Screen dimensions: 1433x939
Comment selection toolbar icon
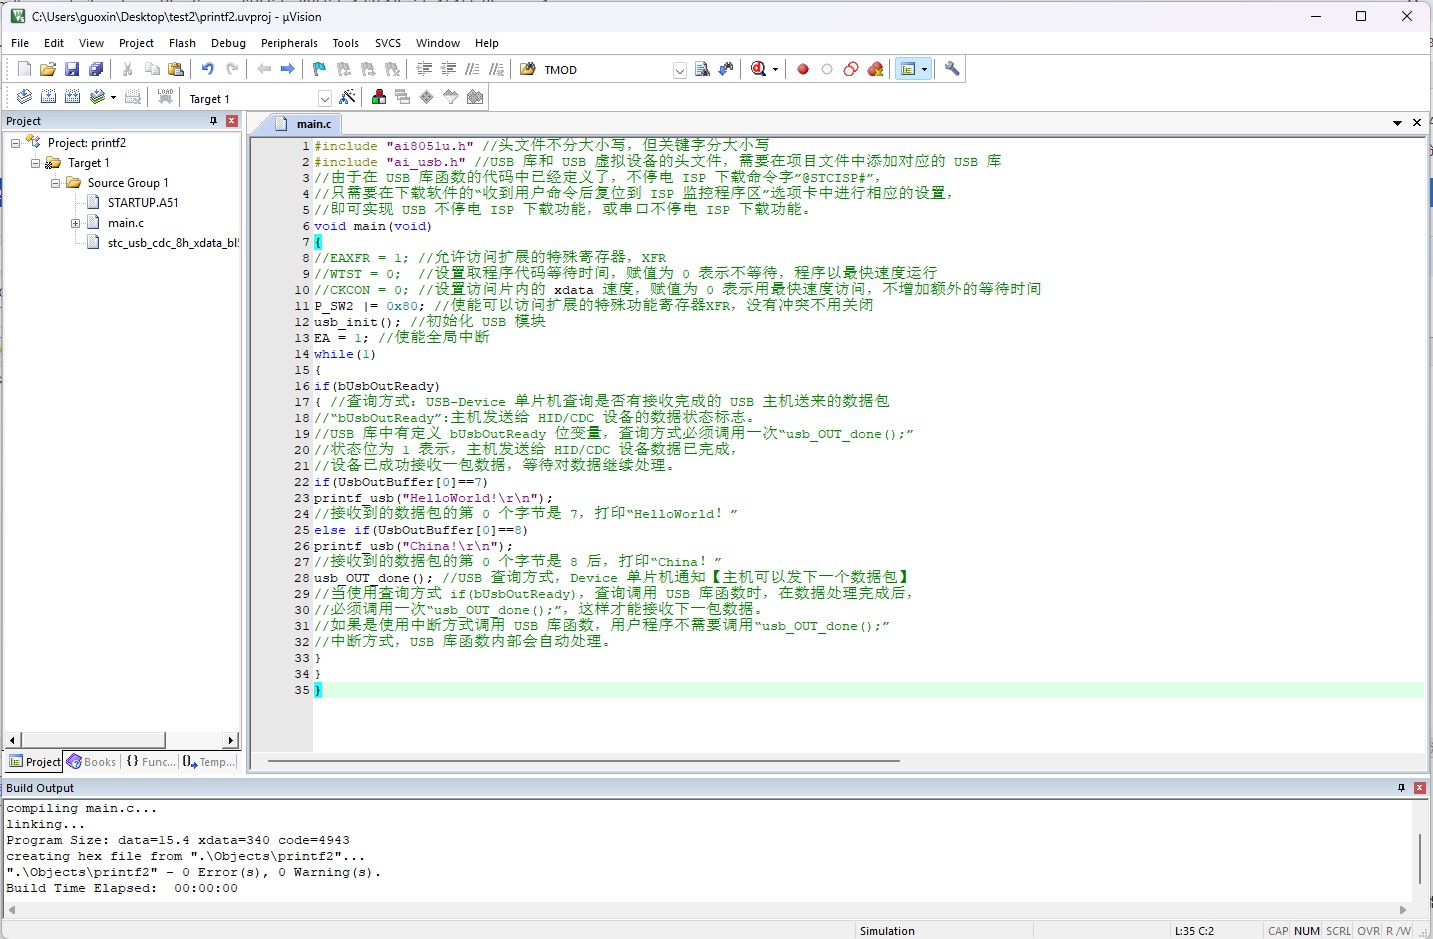(472, 69)
